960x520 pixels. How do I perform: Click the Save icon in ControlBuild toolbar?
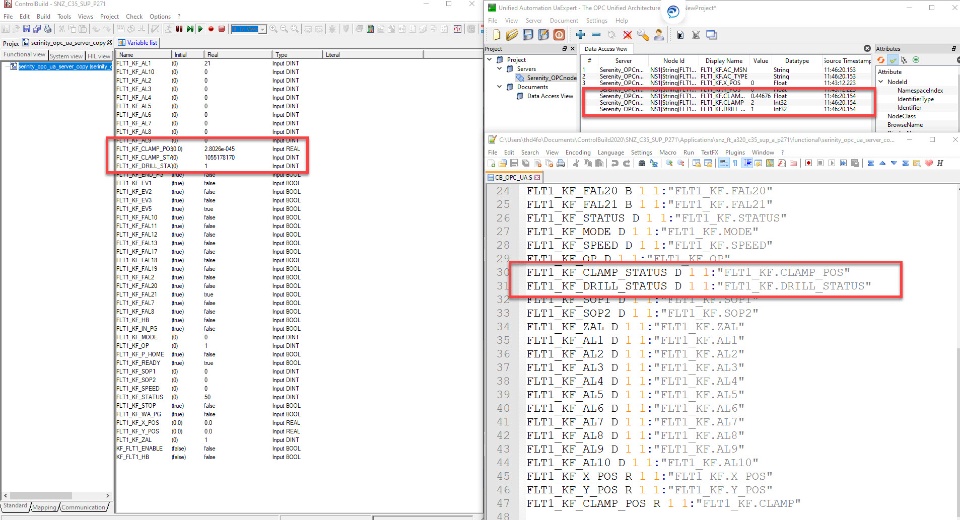26,29
